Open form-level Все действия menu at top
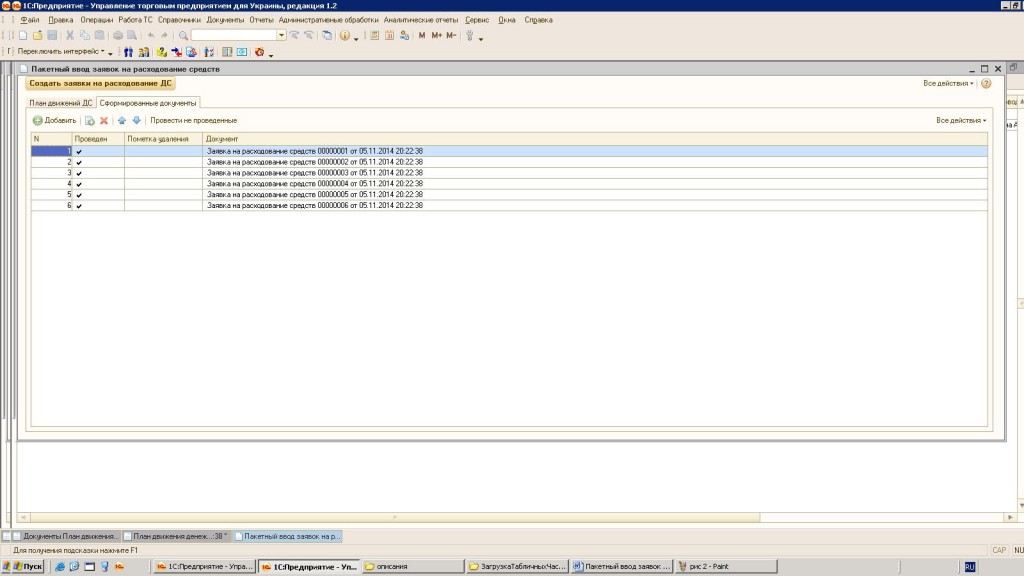Viewport: 1024px width, 576px height. 948,84
